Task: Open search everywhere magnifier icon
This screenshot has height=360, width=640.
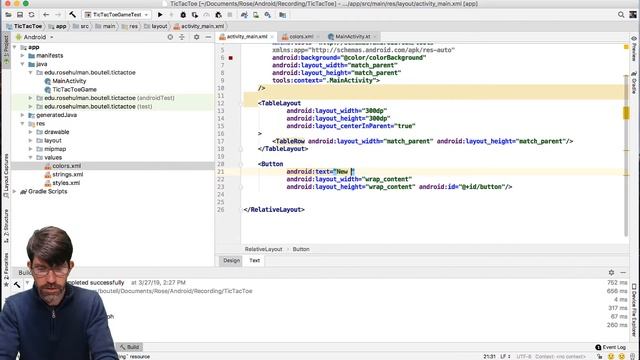Action: coord(621,15)
